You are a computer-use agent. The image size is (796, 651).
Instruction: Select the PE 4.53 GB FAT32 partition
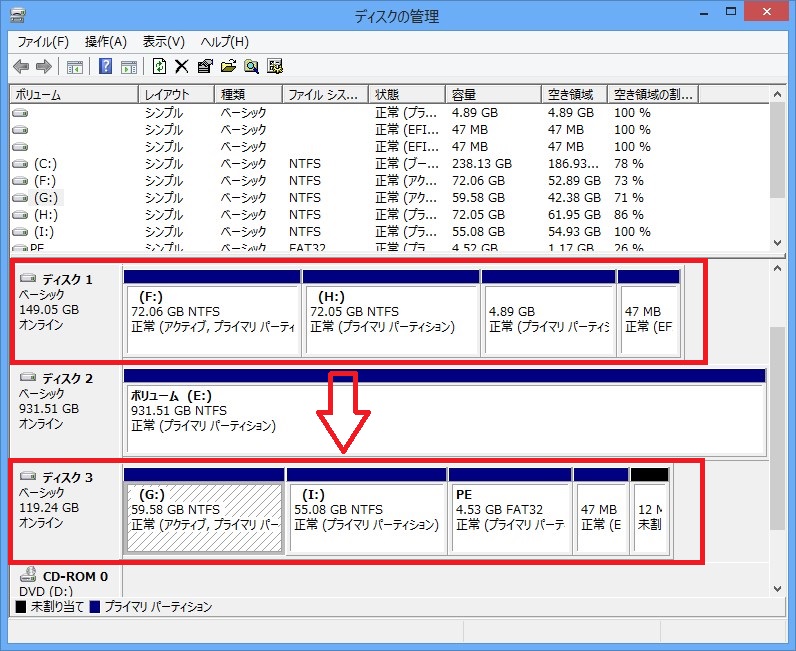[x=510, y=511]
